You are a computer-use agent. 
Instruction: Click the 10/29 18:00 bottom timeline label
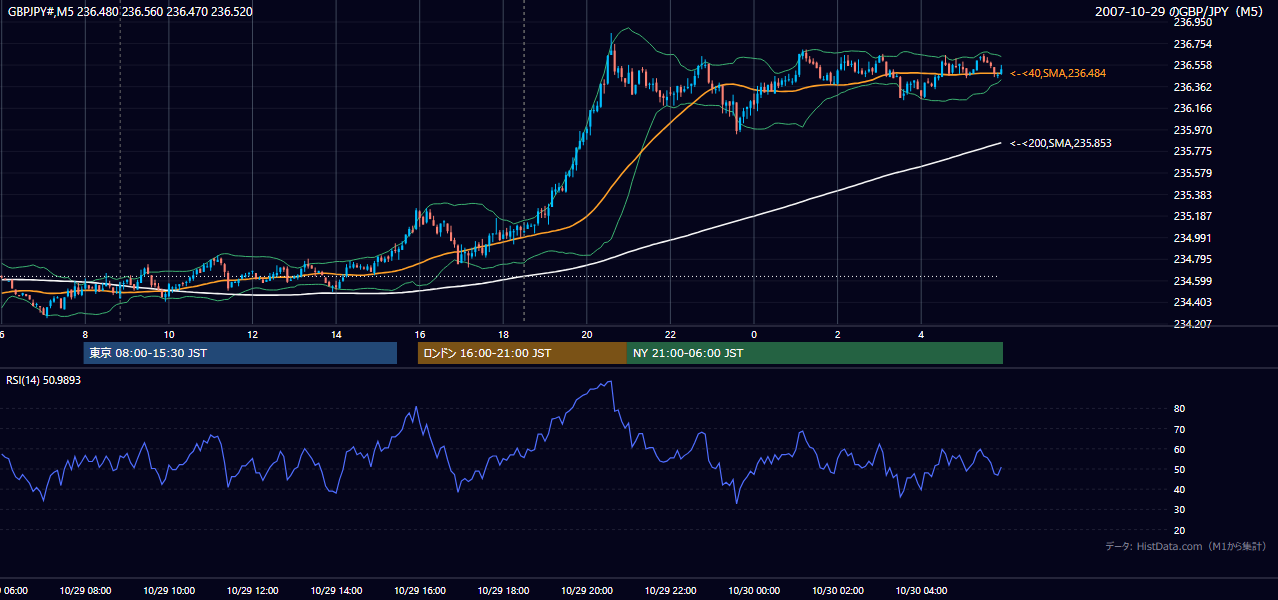pyautogui.click(x=503, y=591)
